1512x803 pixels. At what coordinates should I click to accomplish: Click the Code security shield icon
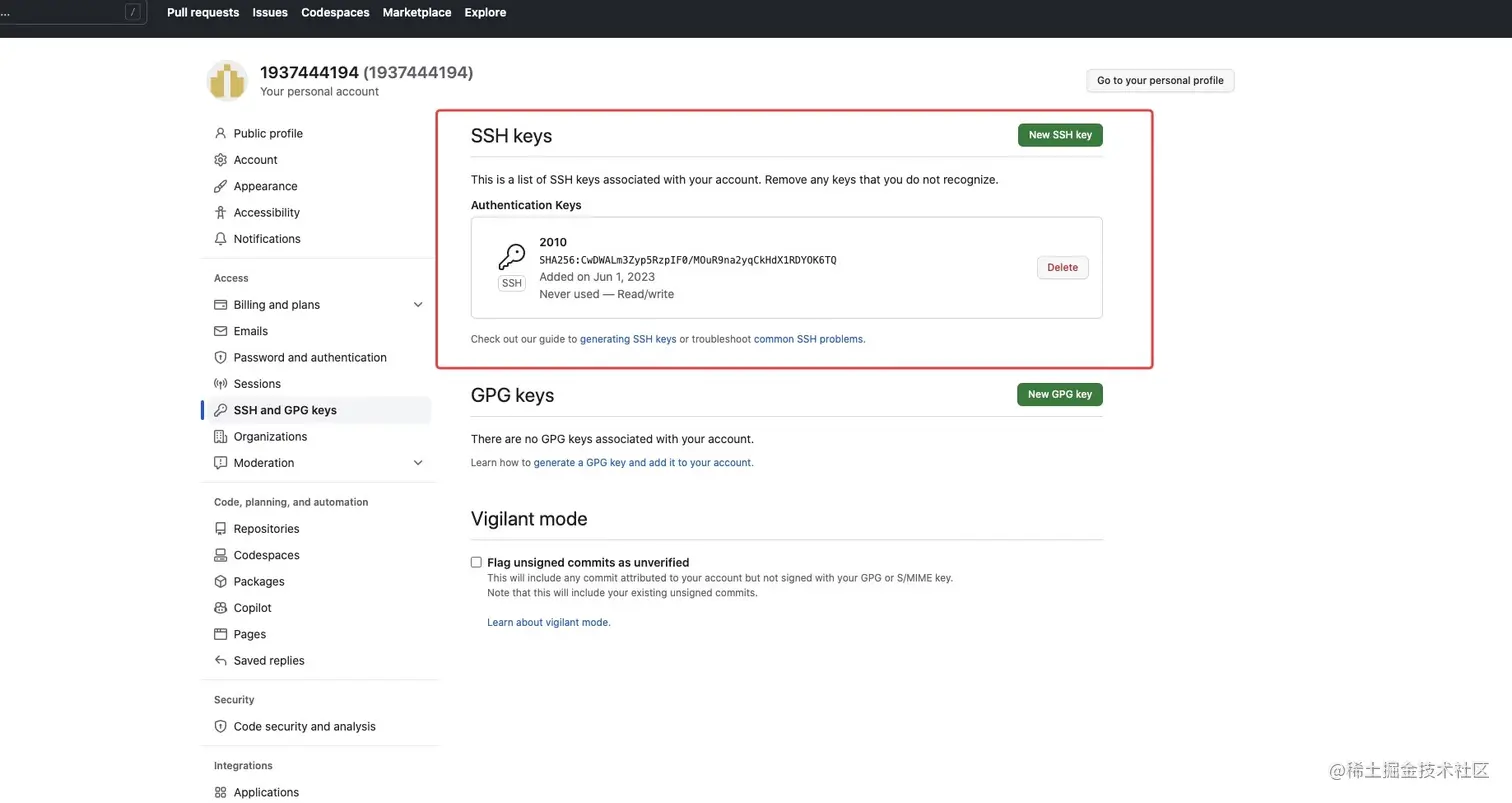[x=221, y=727]
